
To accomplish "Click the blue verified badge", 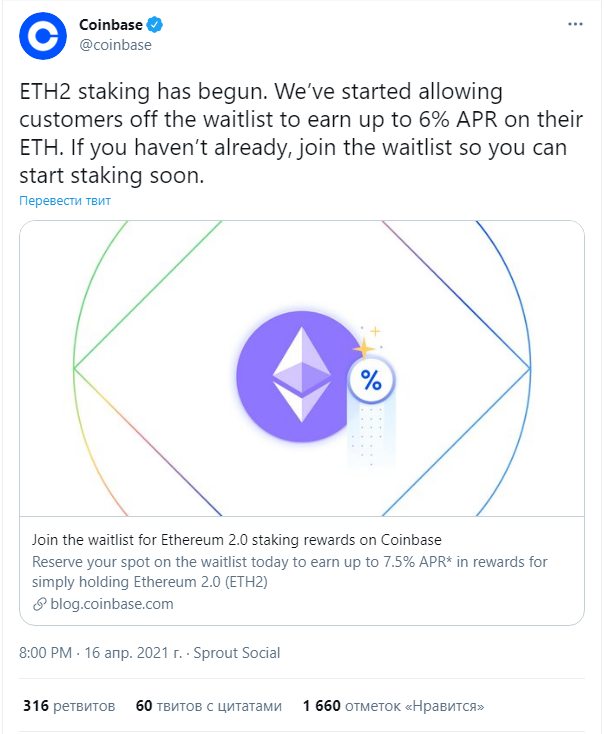I will click(155, 24).
